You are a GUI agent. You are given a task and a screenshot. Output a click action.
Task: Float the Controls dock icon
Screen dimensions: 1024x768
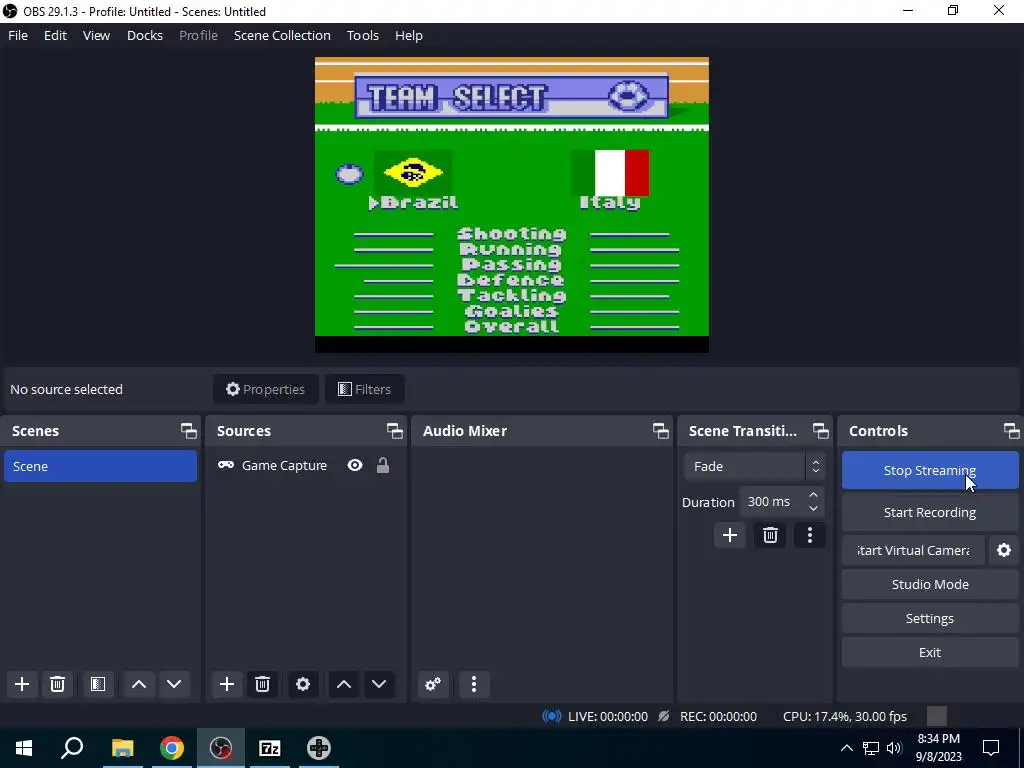coord(1011,431)
